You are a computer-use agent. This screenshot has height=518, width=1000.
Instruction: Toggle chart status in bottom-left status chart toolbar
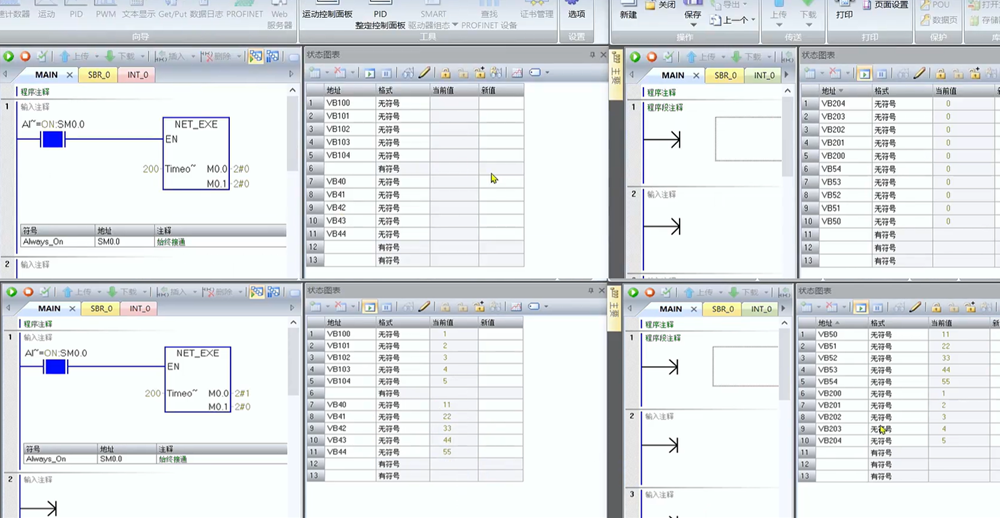click(x=369, y=307)
